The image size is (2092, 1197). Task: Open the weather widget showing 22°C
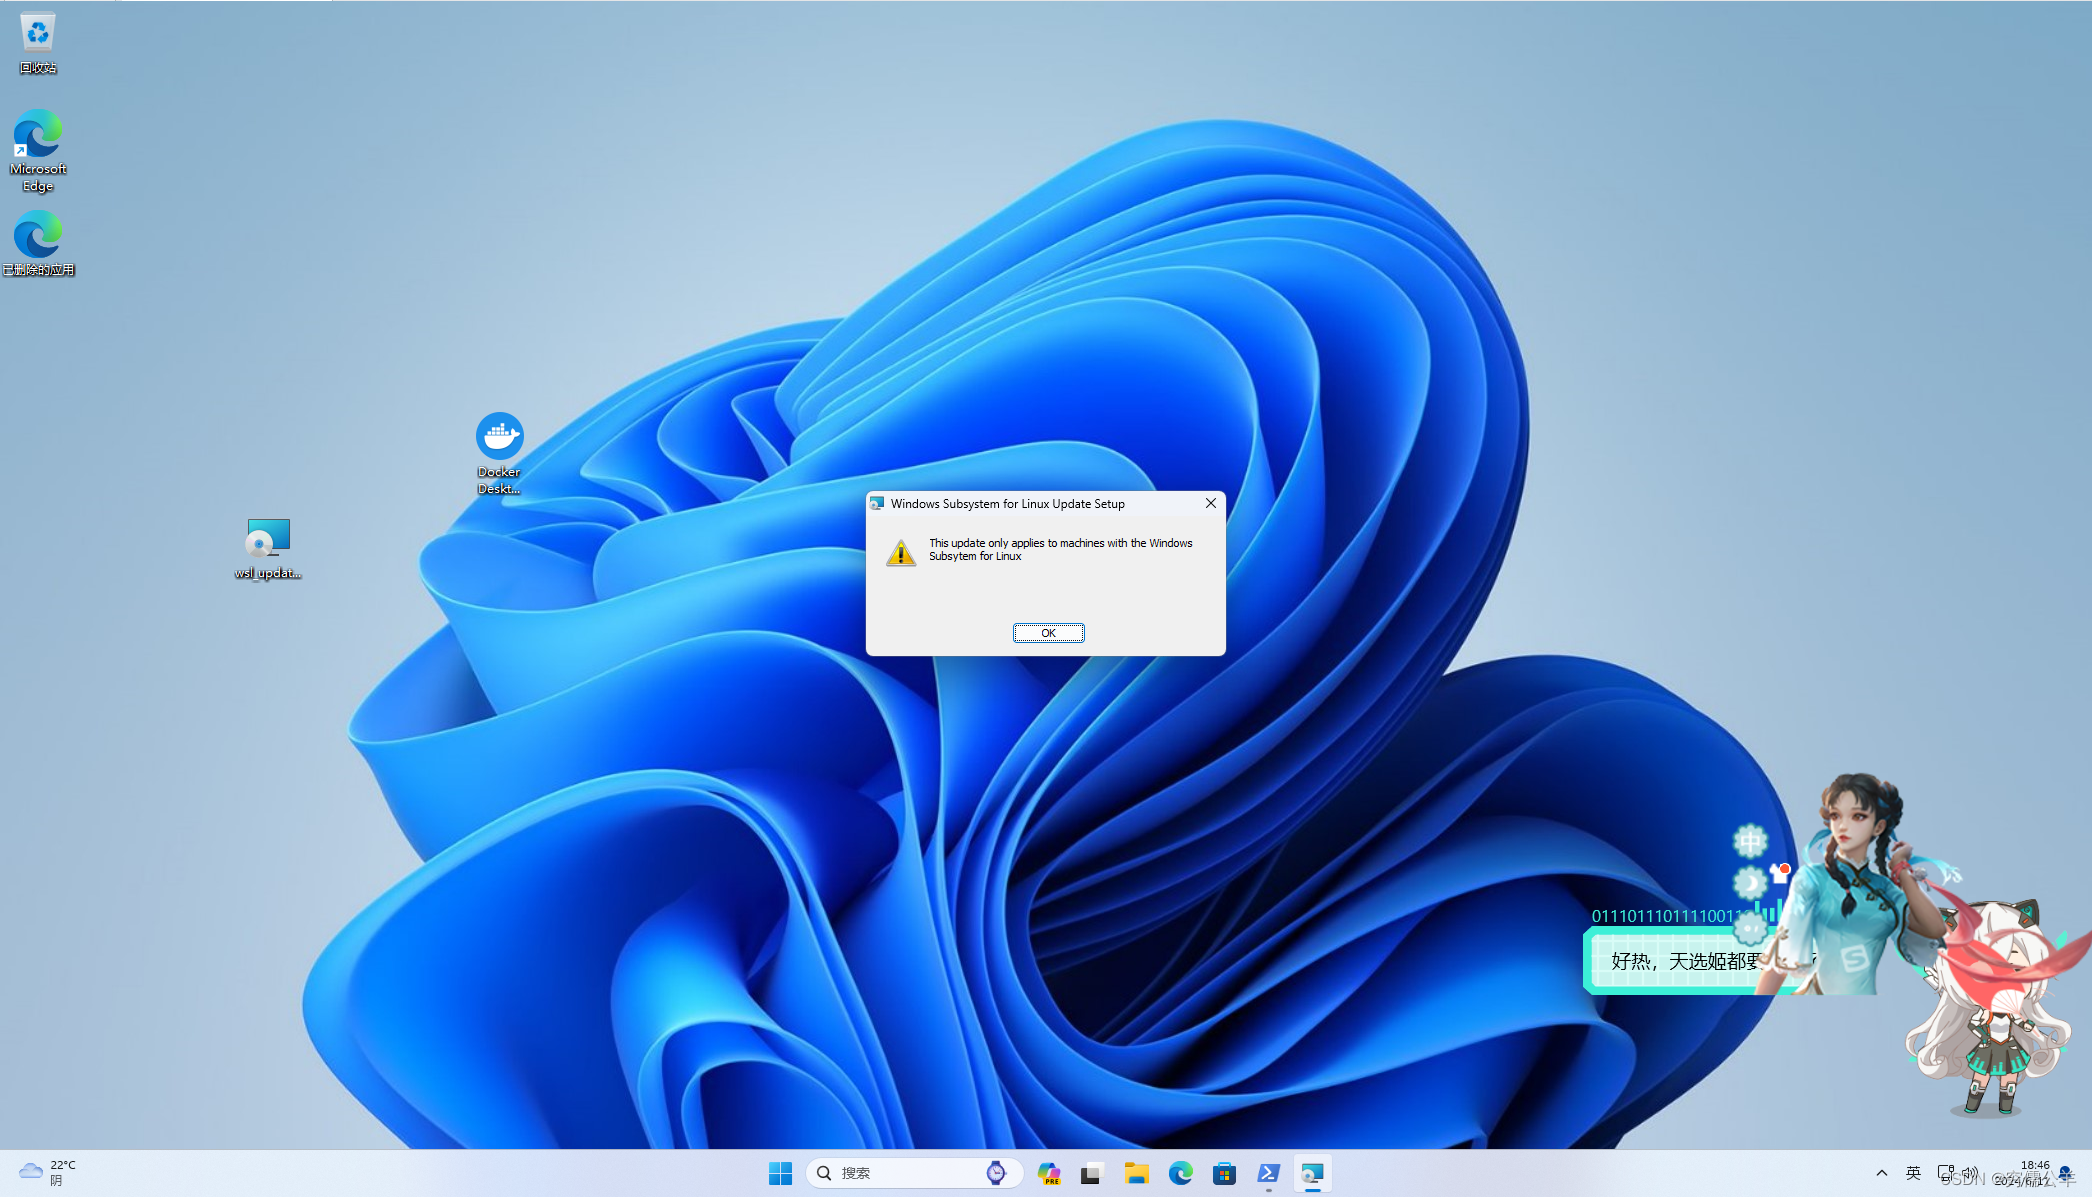[x=46, y=1172]
